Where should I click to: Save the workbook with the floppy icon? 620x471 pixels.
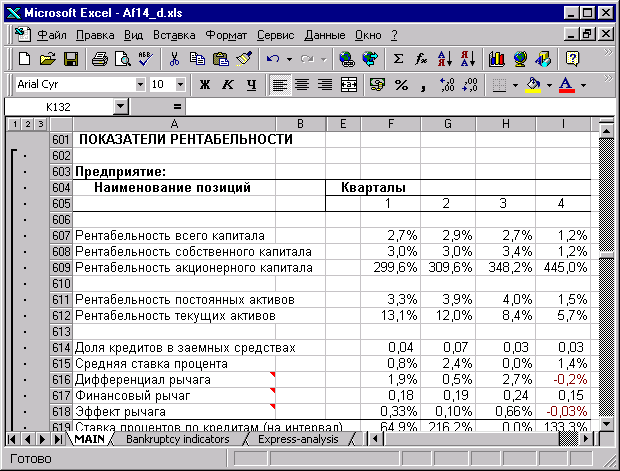pyautogui.click(x=71, y=59)
